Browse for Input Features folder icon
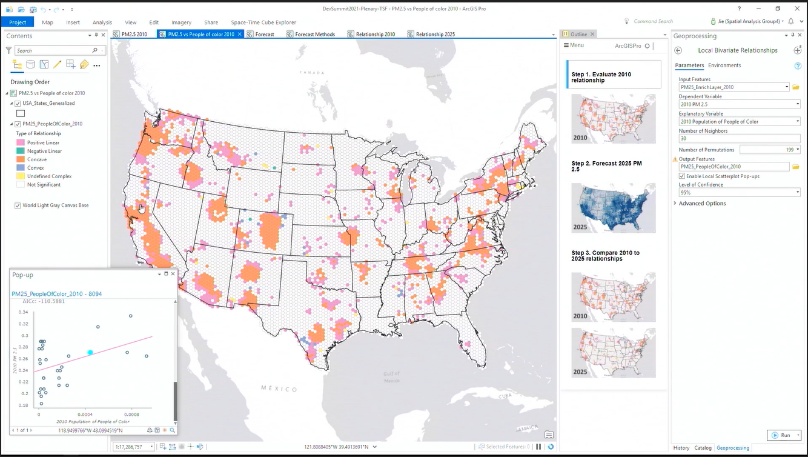This screenshot has height=457, width=808. click(x=796, y=87)
